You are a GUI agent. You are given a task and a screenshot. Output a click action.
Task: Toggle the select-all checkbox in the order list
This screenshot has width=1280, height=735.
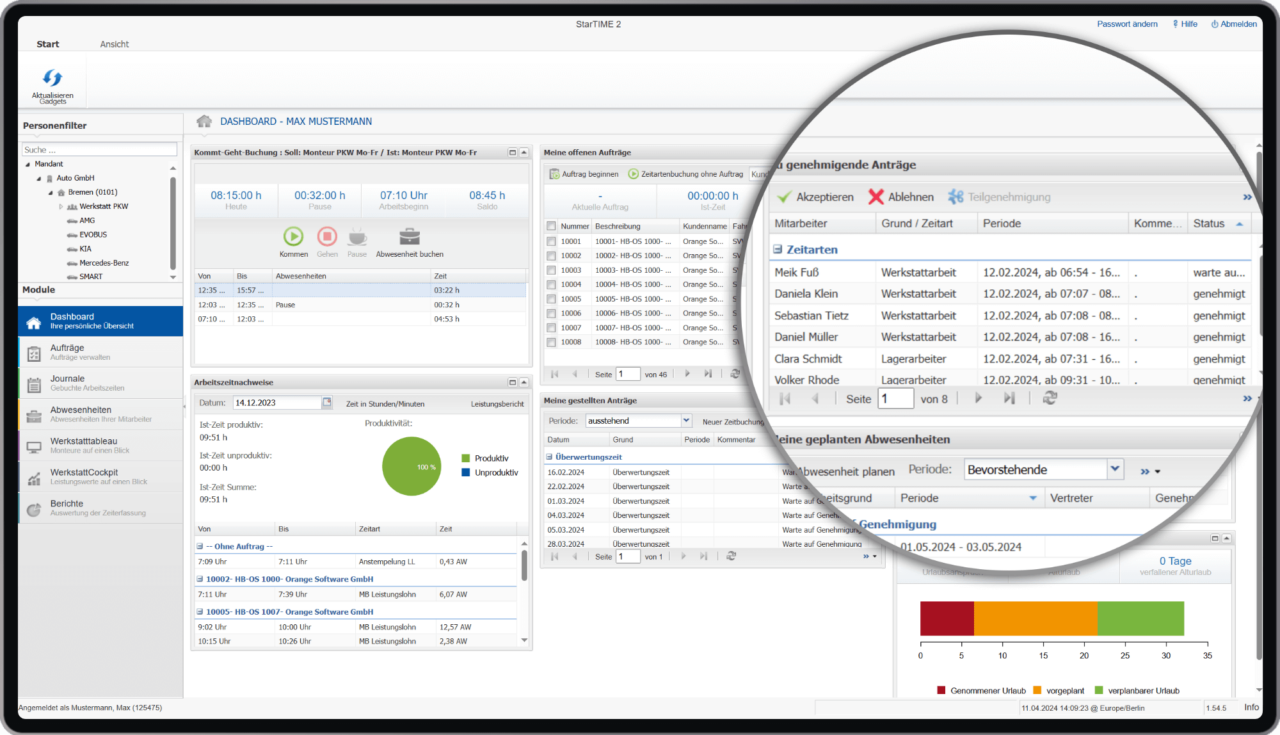[551, 225]
